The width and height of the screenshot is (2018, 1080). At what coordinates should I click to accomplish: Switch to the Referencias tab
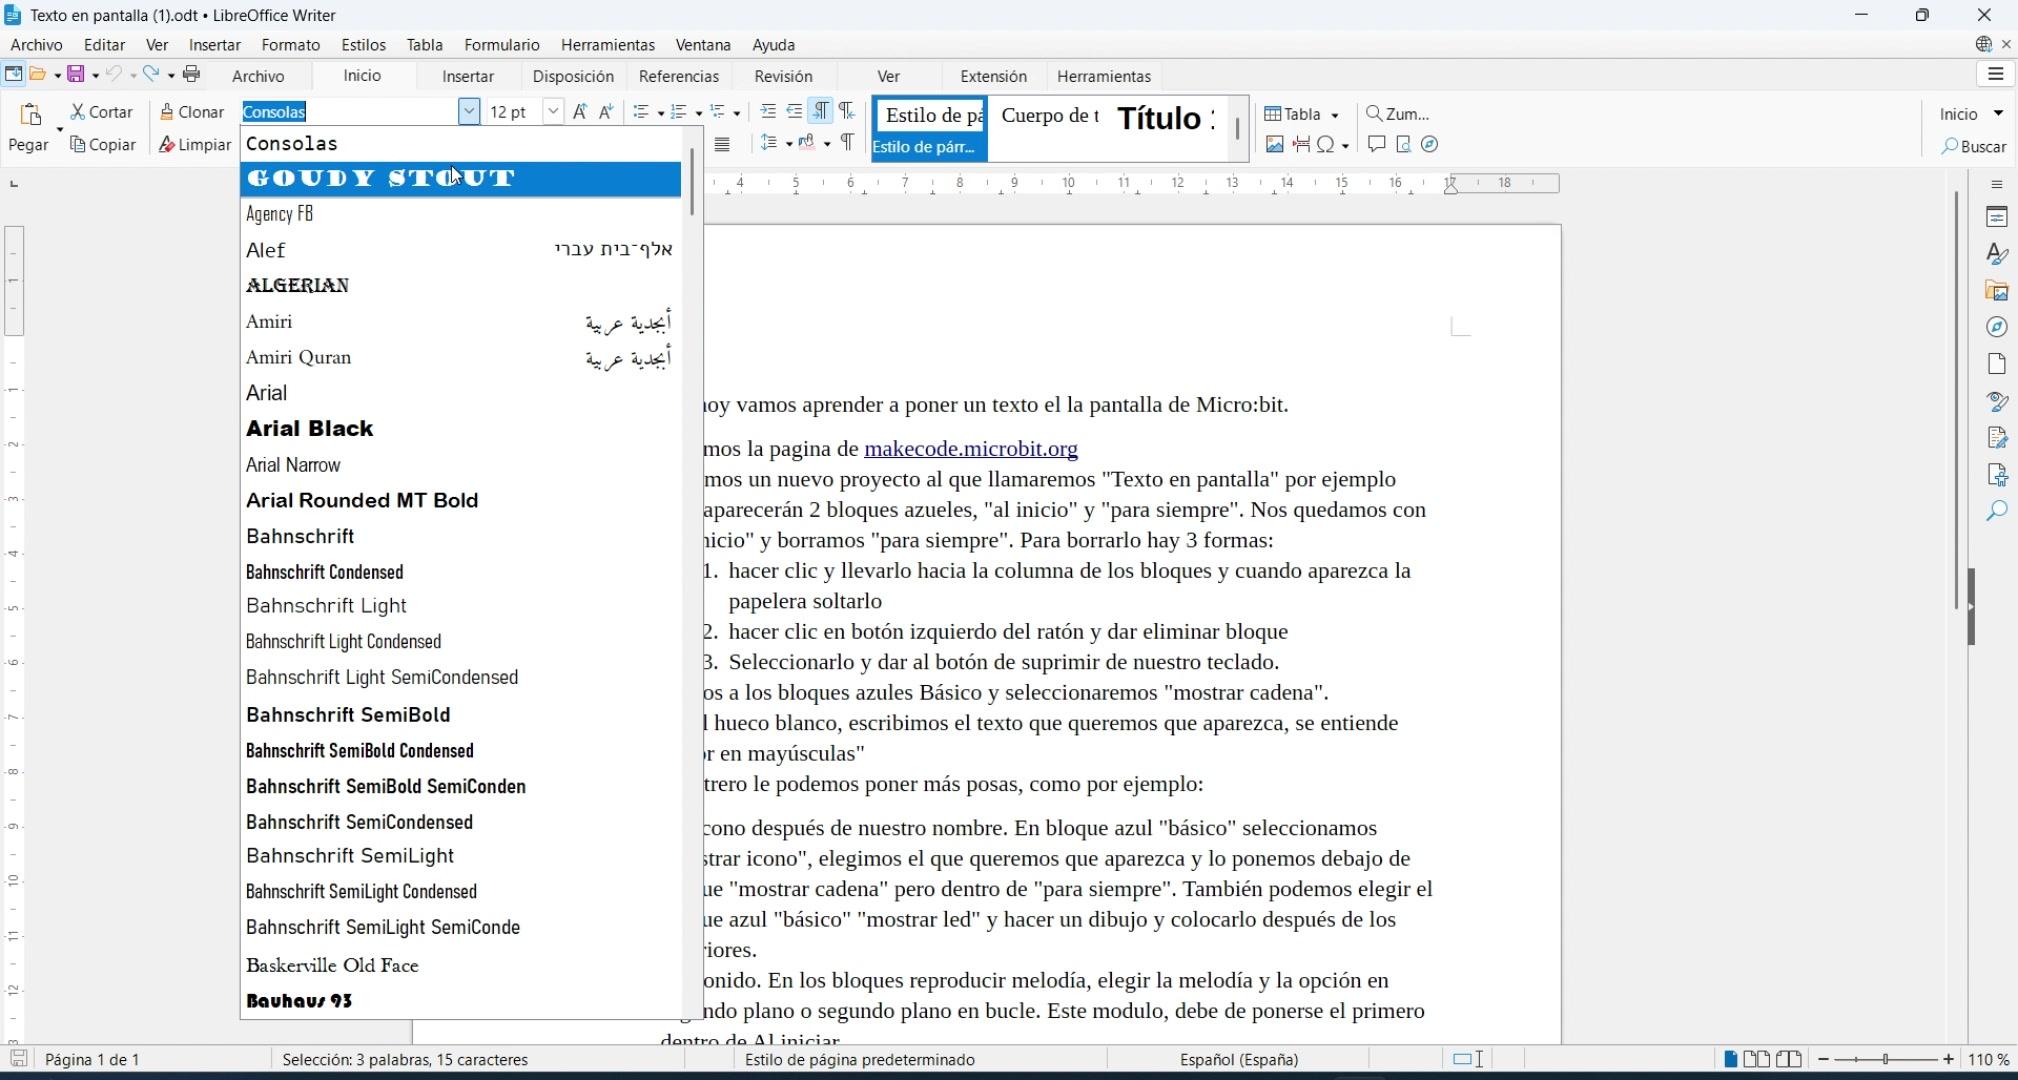[x=678, y=76]
